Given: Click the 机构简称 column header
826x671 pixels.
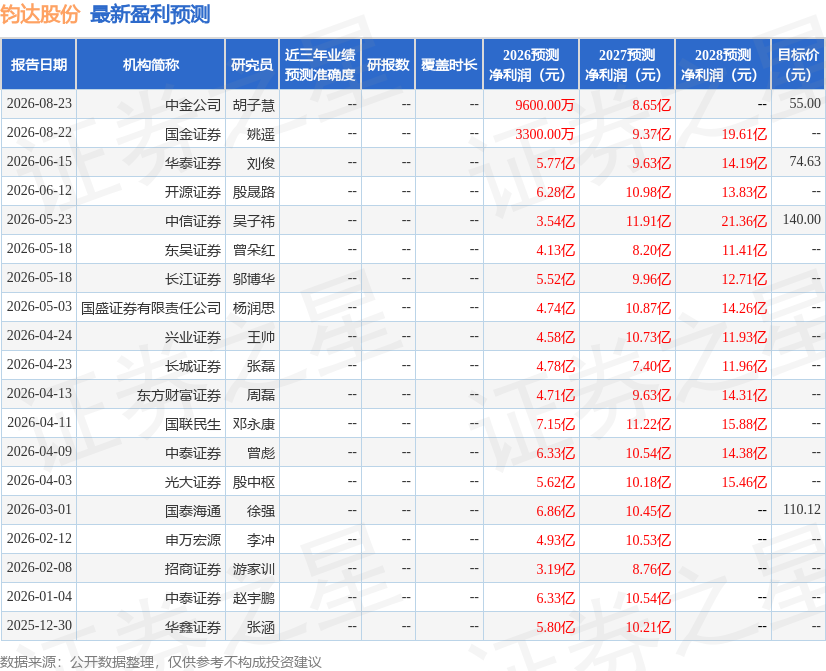Looking at the screenshot, I should pos(151,64).
